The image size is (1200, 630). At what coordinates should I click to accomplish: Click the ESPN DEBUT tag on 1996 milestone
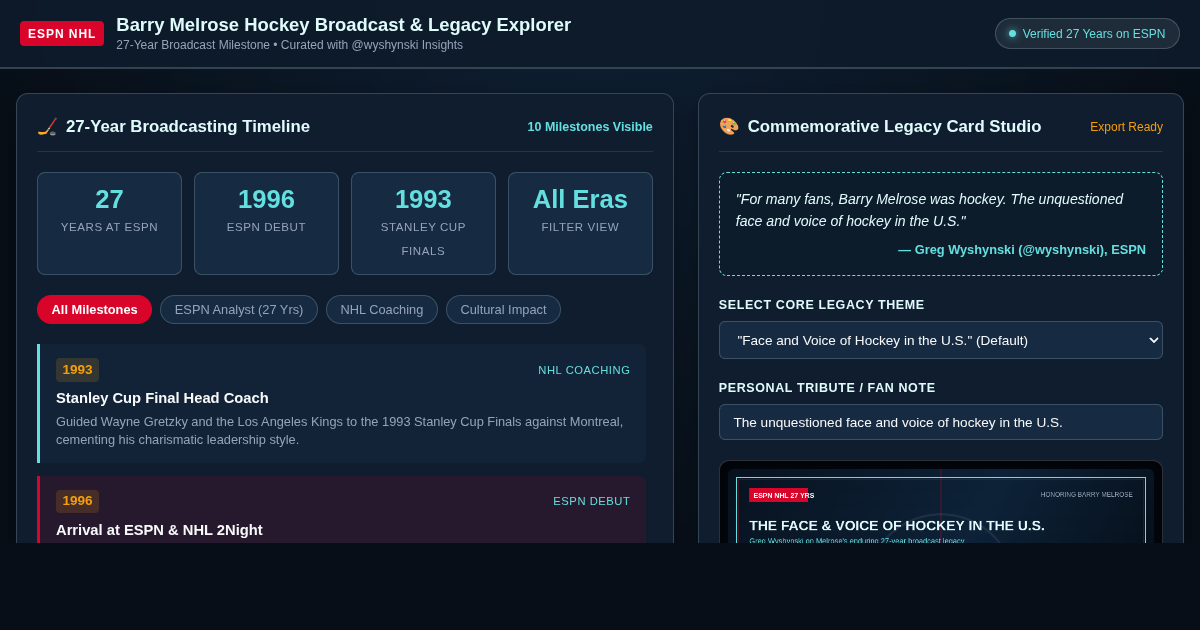pos(592,501)
